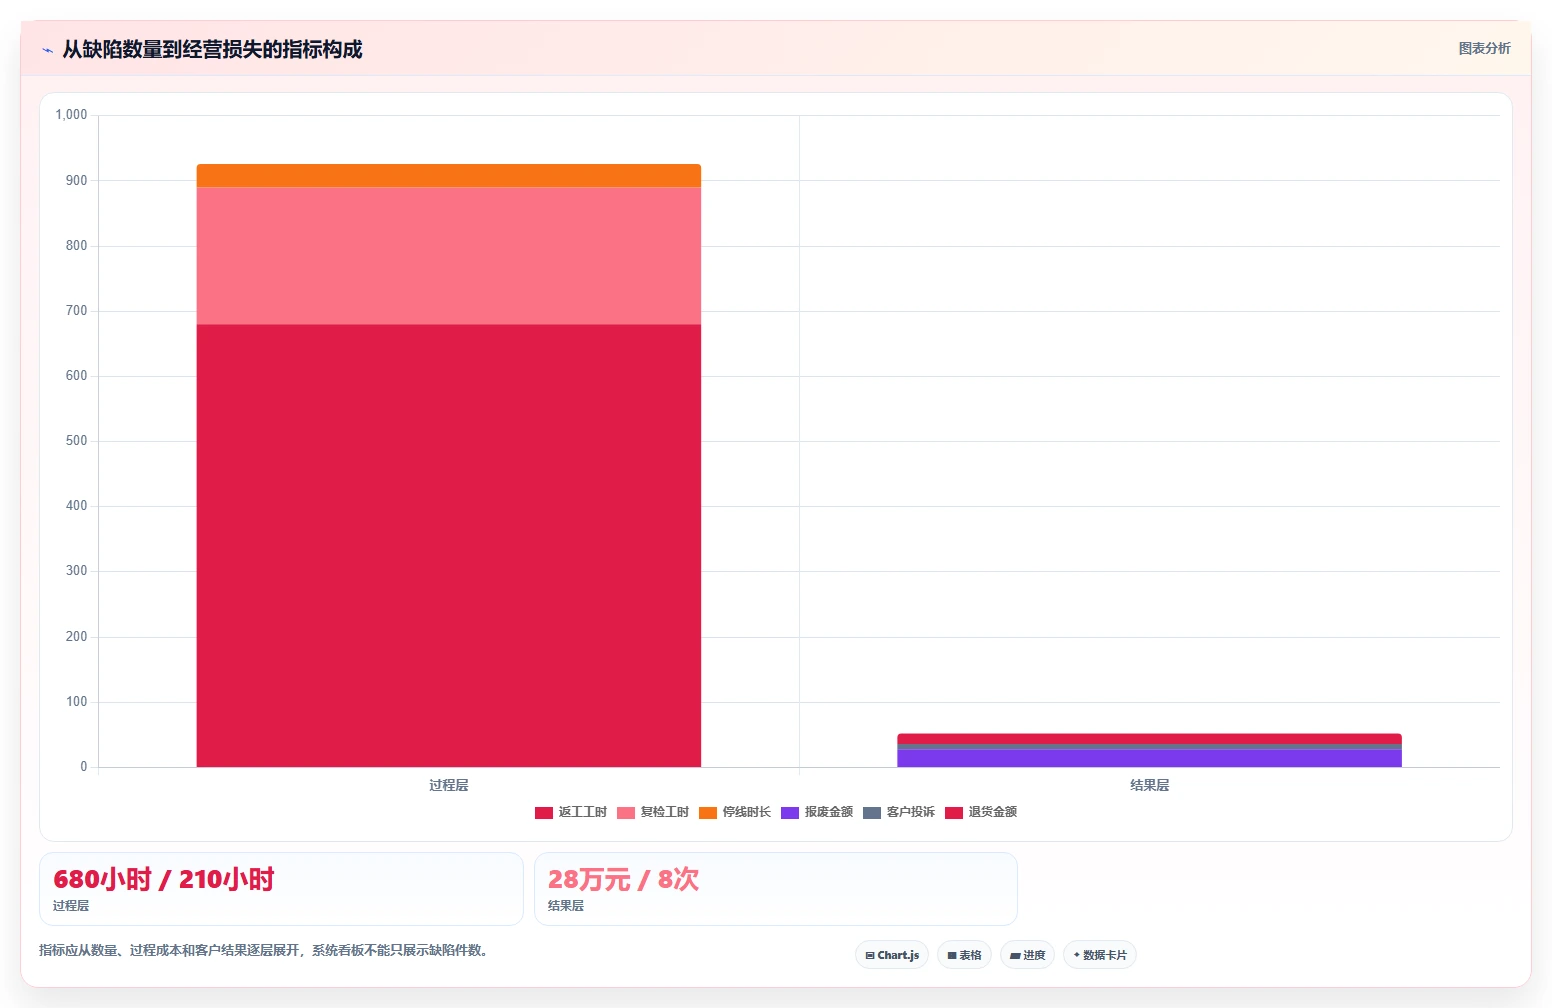Click the red 返工工时 bar segment
Image resolution: width=1552 pixels, height=1008 pixels.
pyautogui.click(x=449, y=546)
